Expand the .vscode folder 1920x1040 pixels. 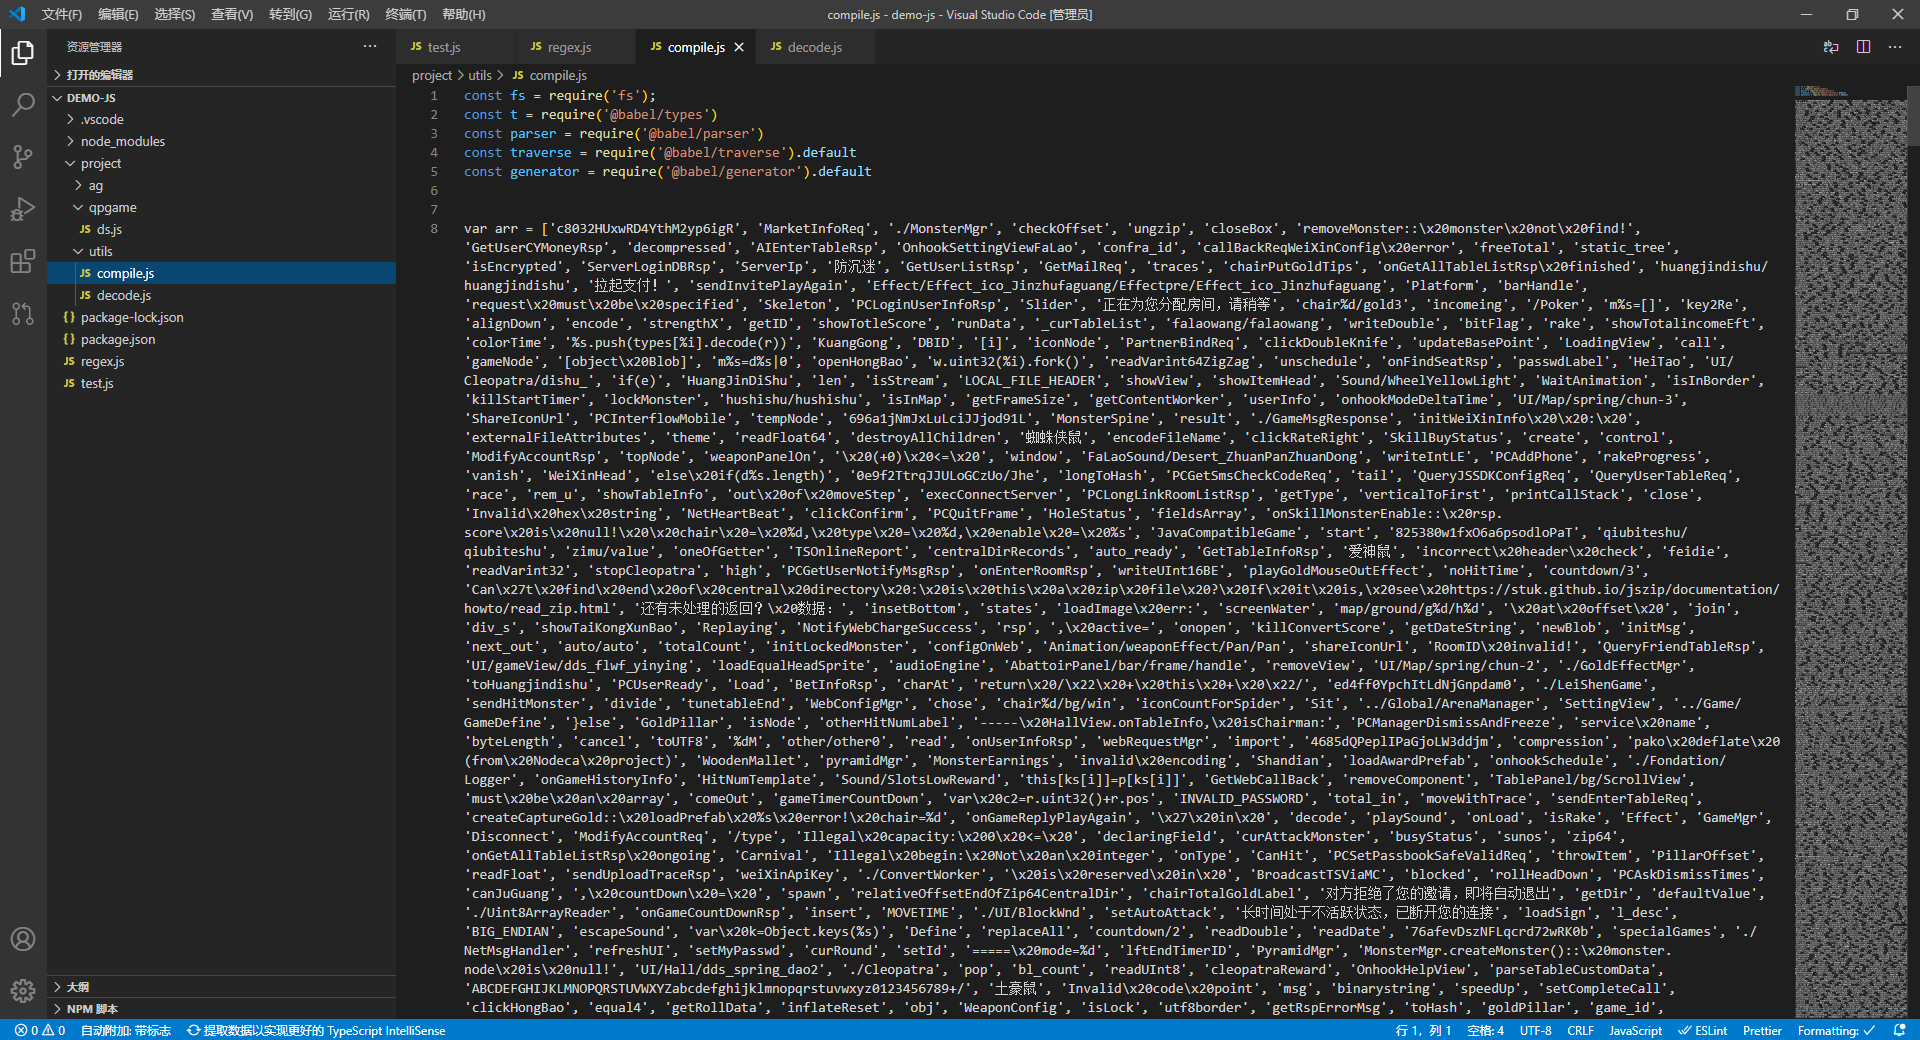221,119
